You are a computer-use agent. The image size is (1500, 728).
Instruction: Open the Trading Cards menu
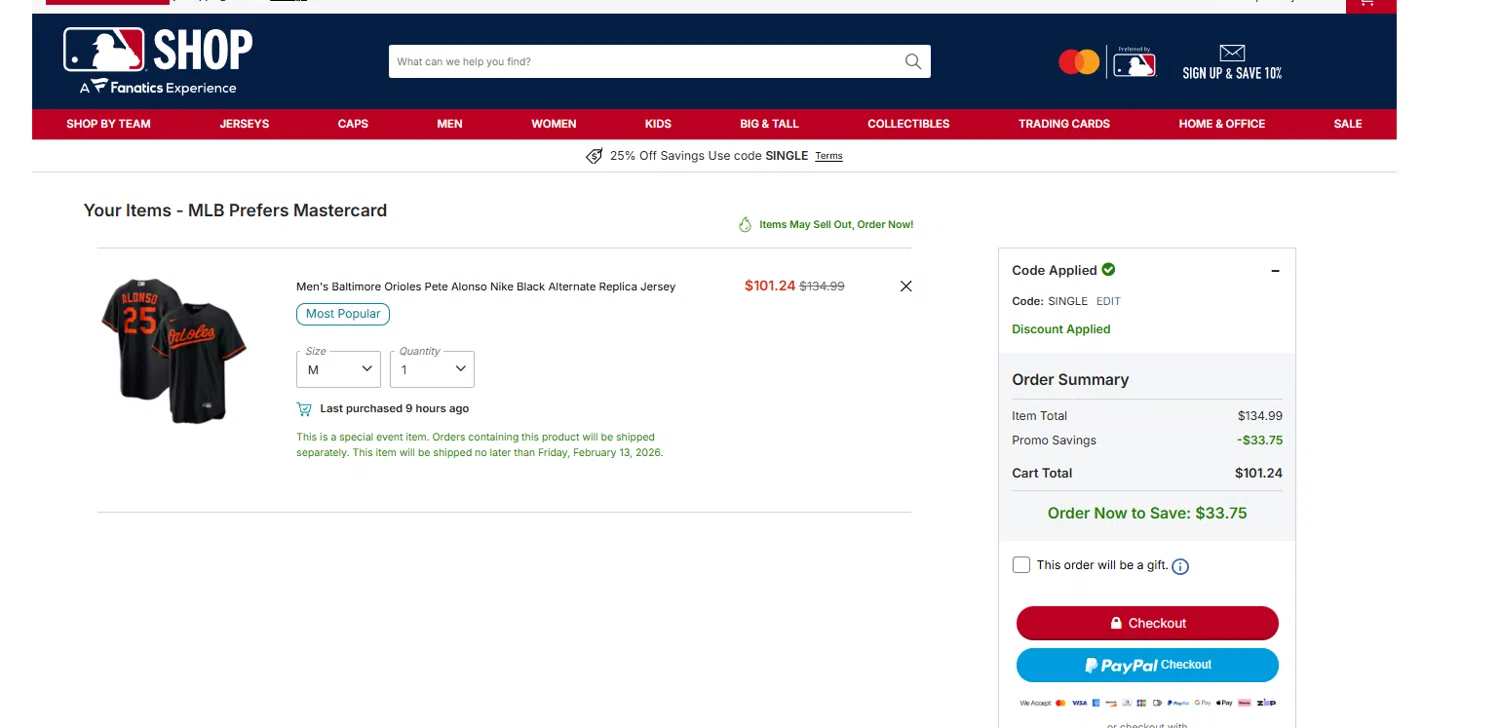tap(1064, 124)
